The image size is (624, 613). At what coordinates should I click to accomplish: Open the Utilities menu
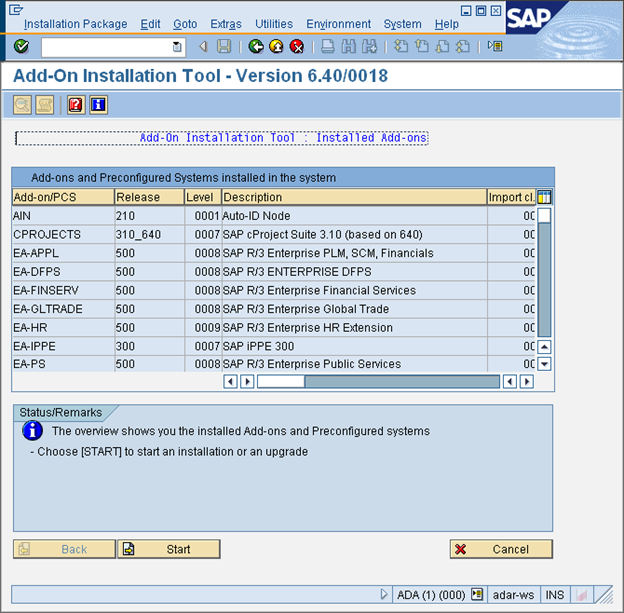coord(274,24)
